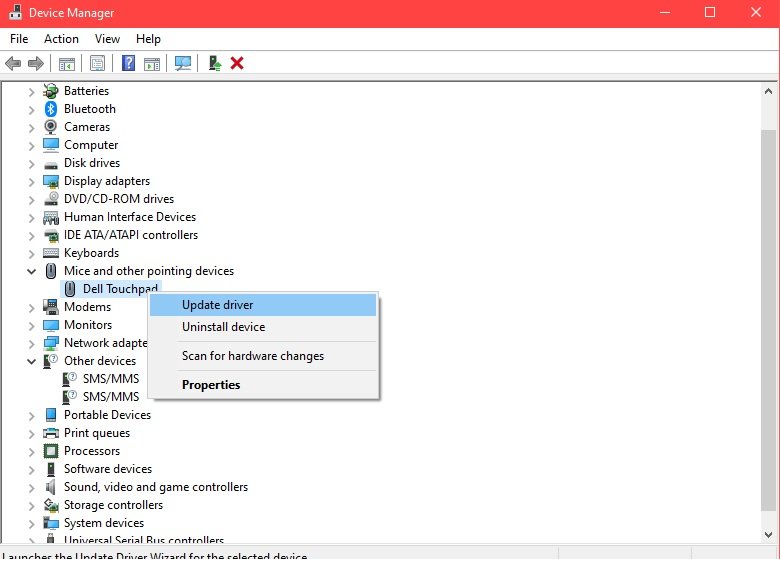Click the Forward arrow in the toolbar
This screenshot has height=566, width=780.
[x=35, y=64]
